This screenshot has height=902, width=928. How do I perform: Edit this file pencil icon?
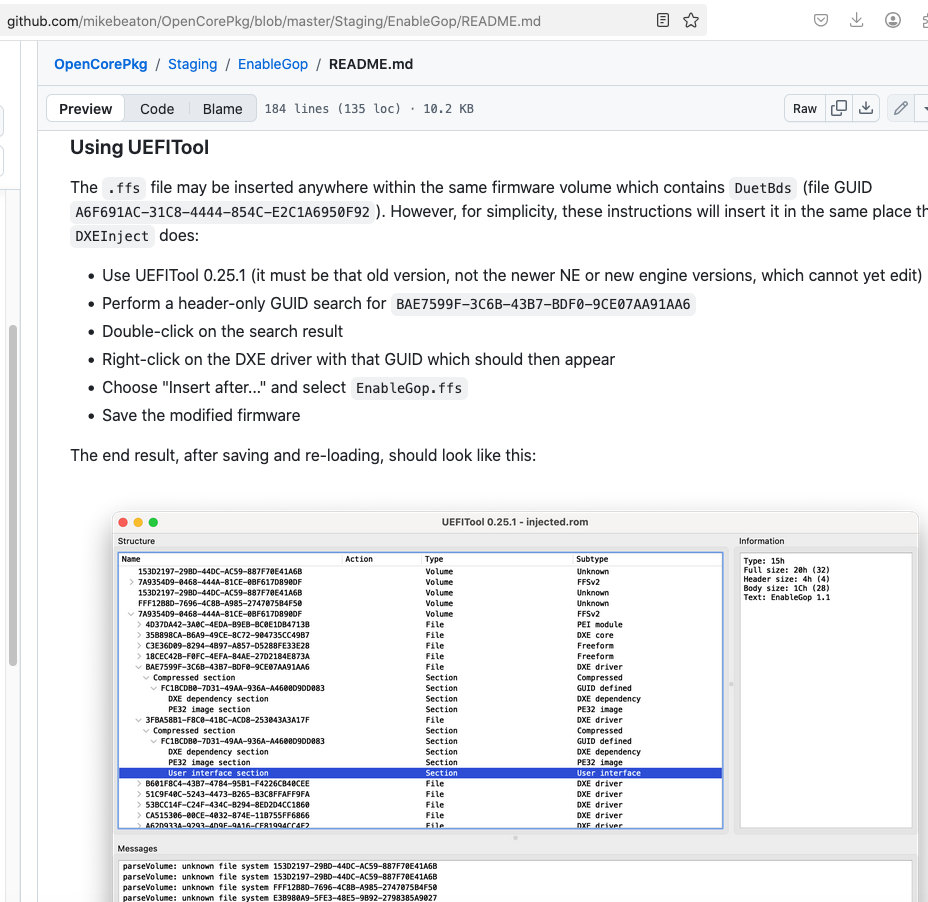901,108
